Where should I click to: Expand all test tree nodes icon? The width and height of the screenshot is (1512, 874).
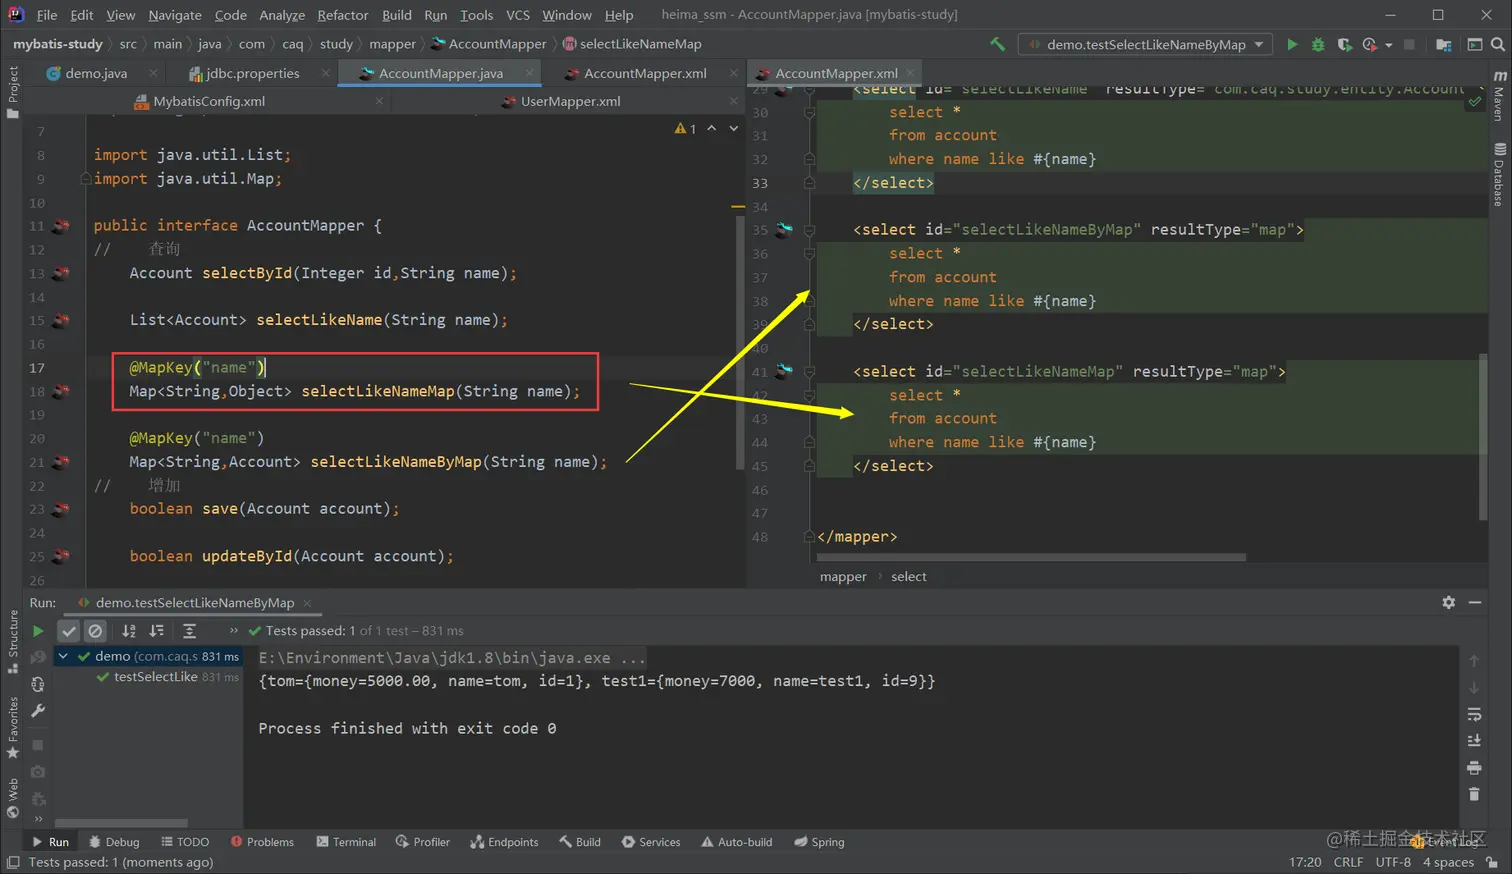pyautogui.click(x=189, y=631)
